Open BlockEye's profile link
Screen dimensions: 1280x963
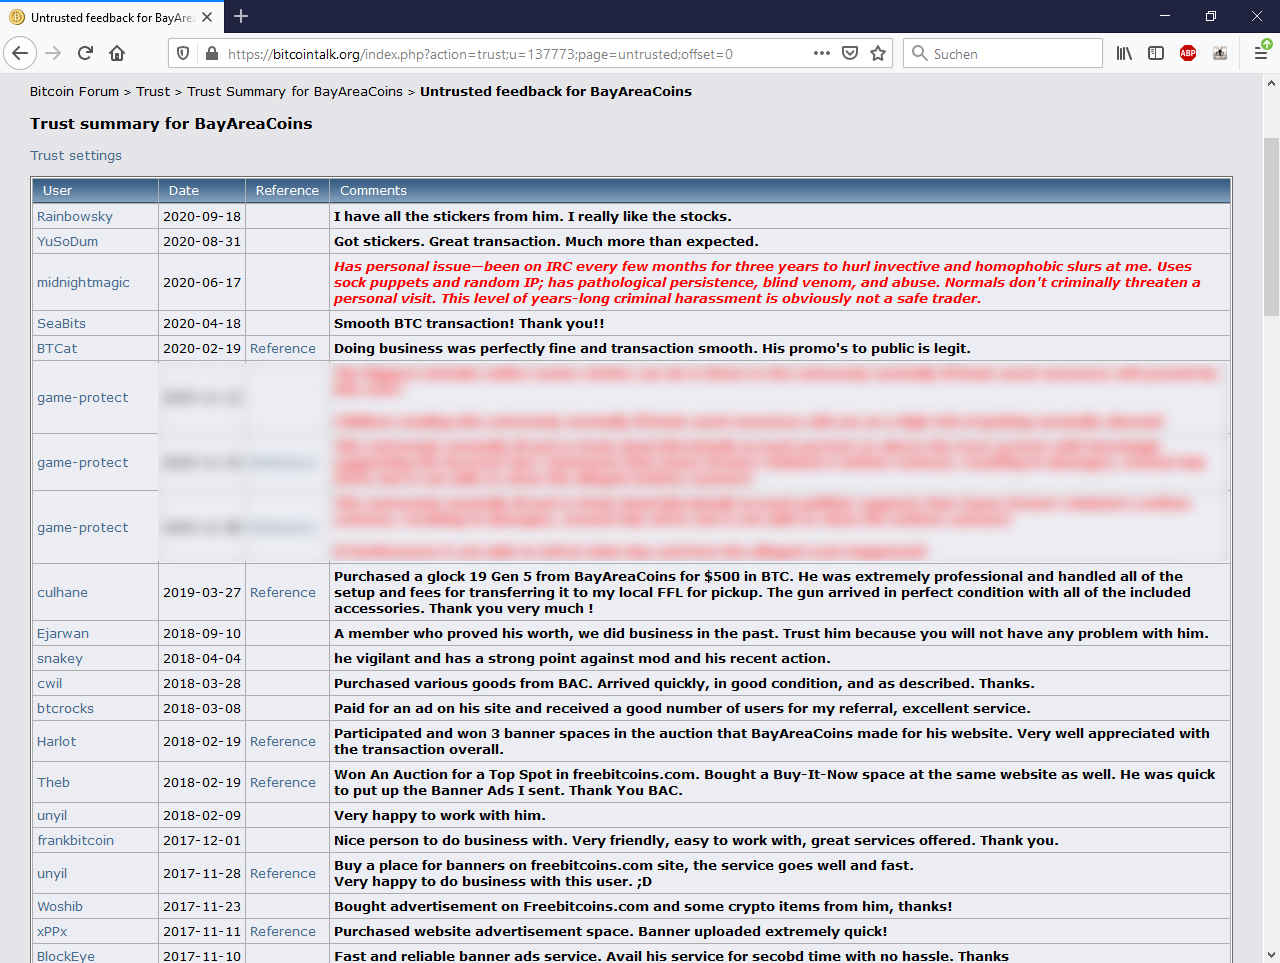66,956
